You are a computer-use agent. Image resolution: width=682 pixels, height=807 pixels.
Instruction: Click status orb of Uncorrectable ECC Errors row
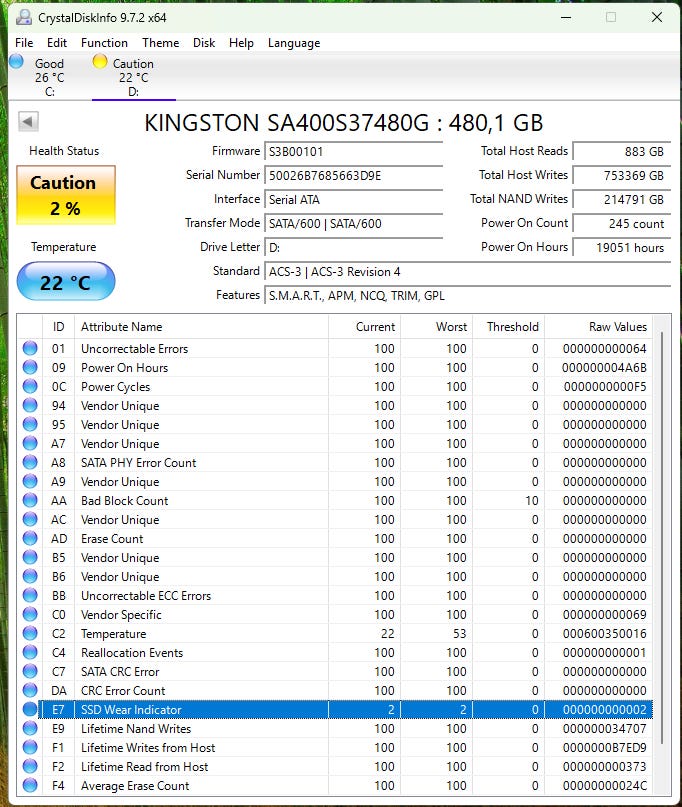tap(30, 595)
